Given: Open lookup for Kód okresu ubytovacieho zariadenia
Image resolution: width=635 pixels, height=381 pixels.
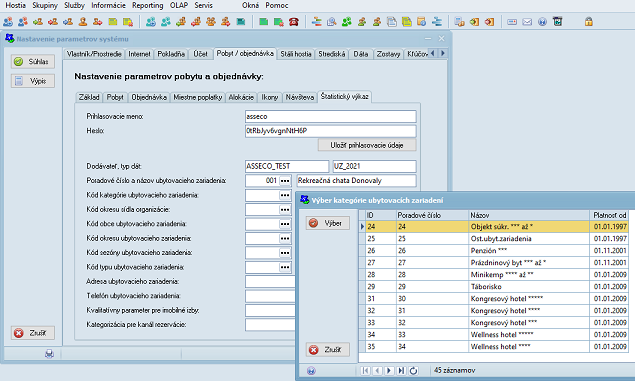Looking at the screenshot, I should [x=285, y=238].
